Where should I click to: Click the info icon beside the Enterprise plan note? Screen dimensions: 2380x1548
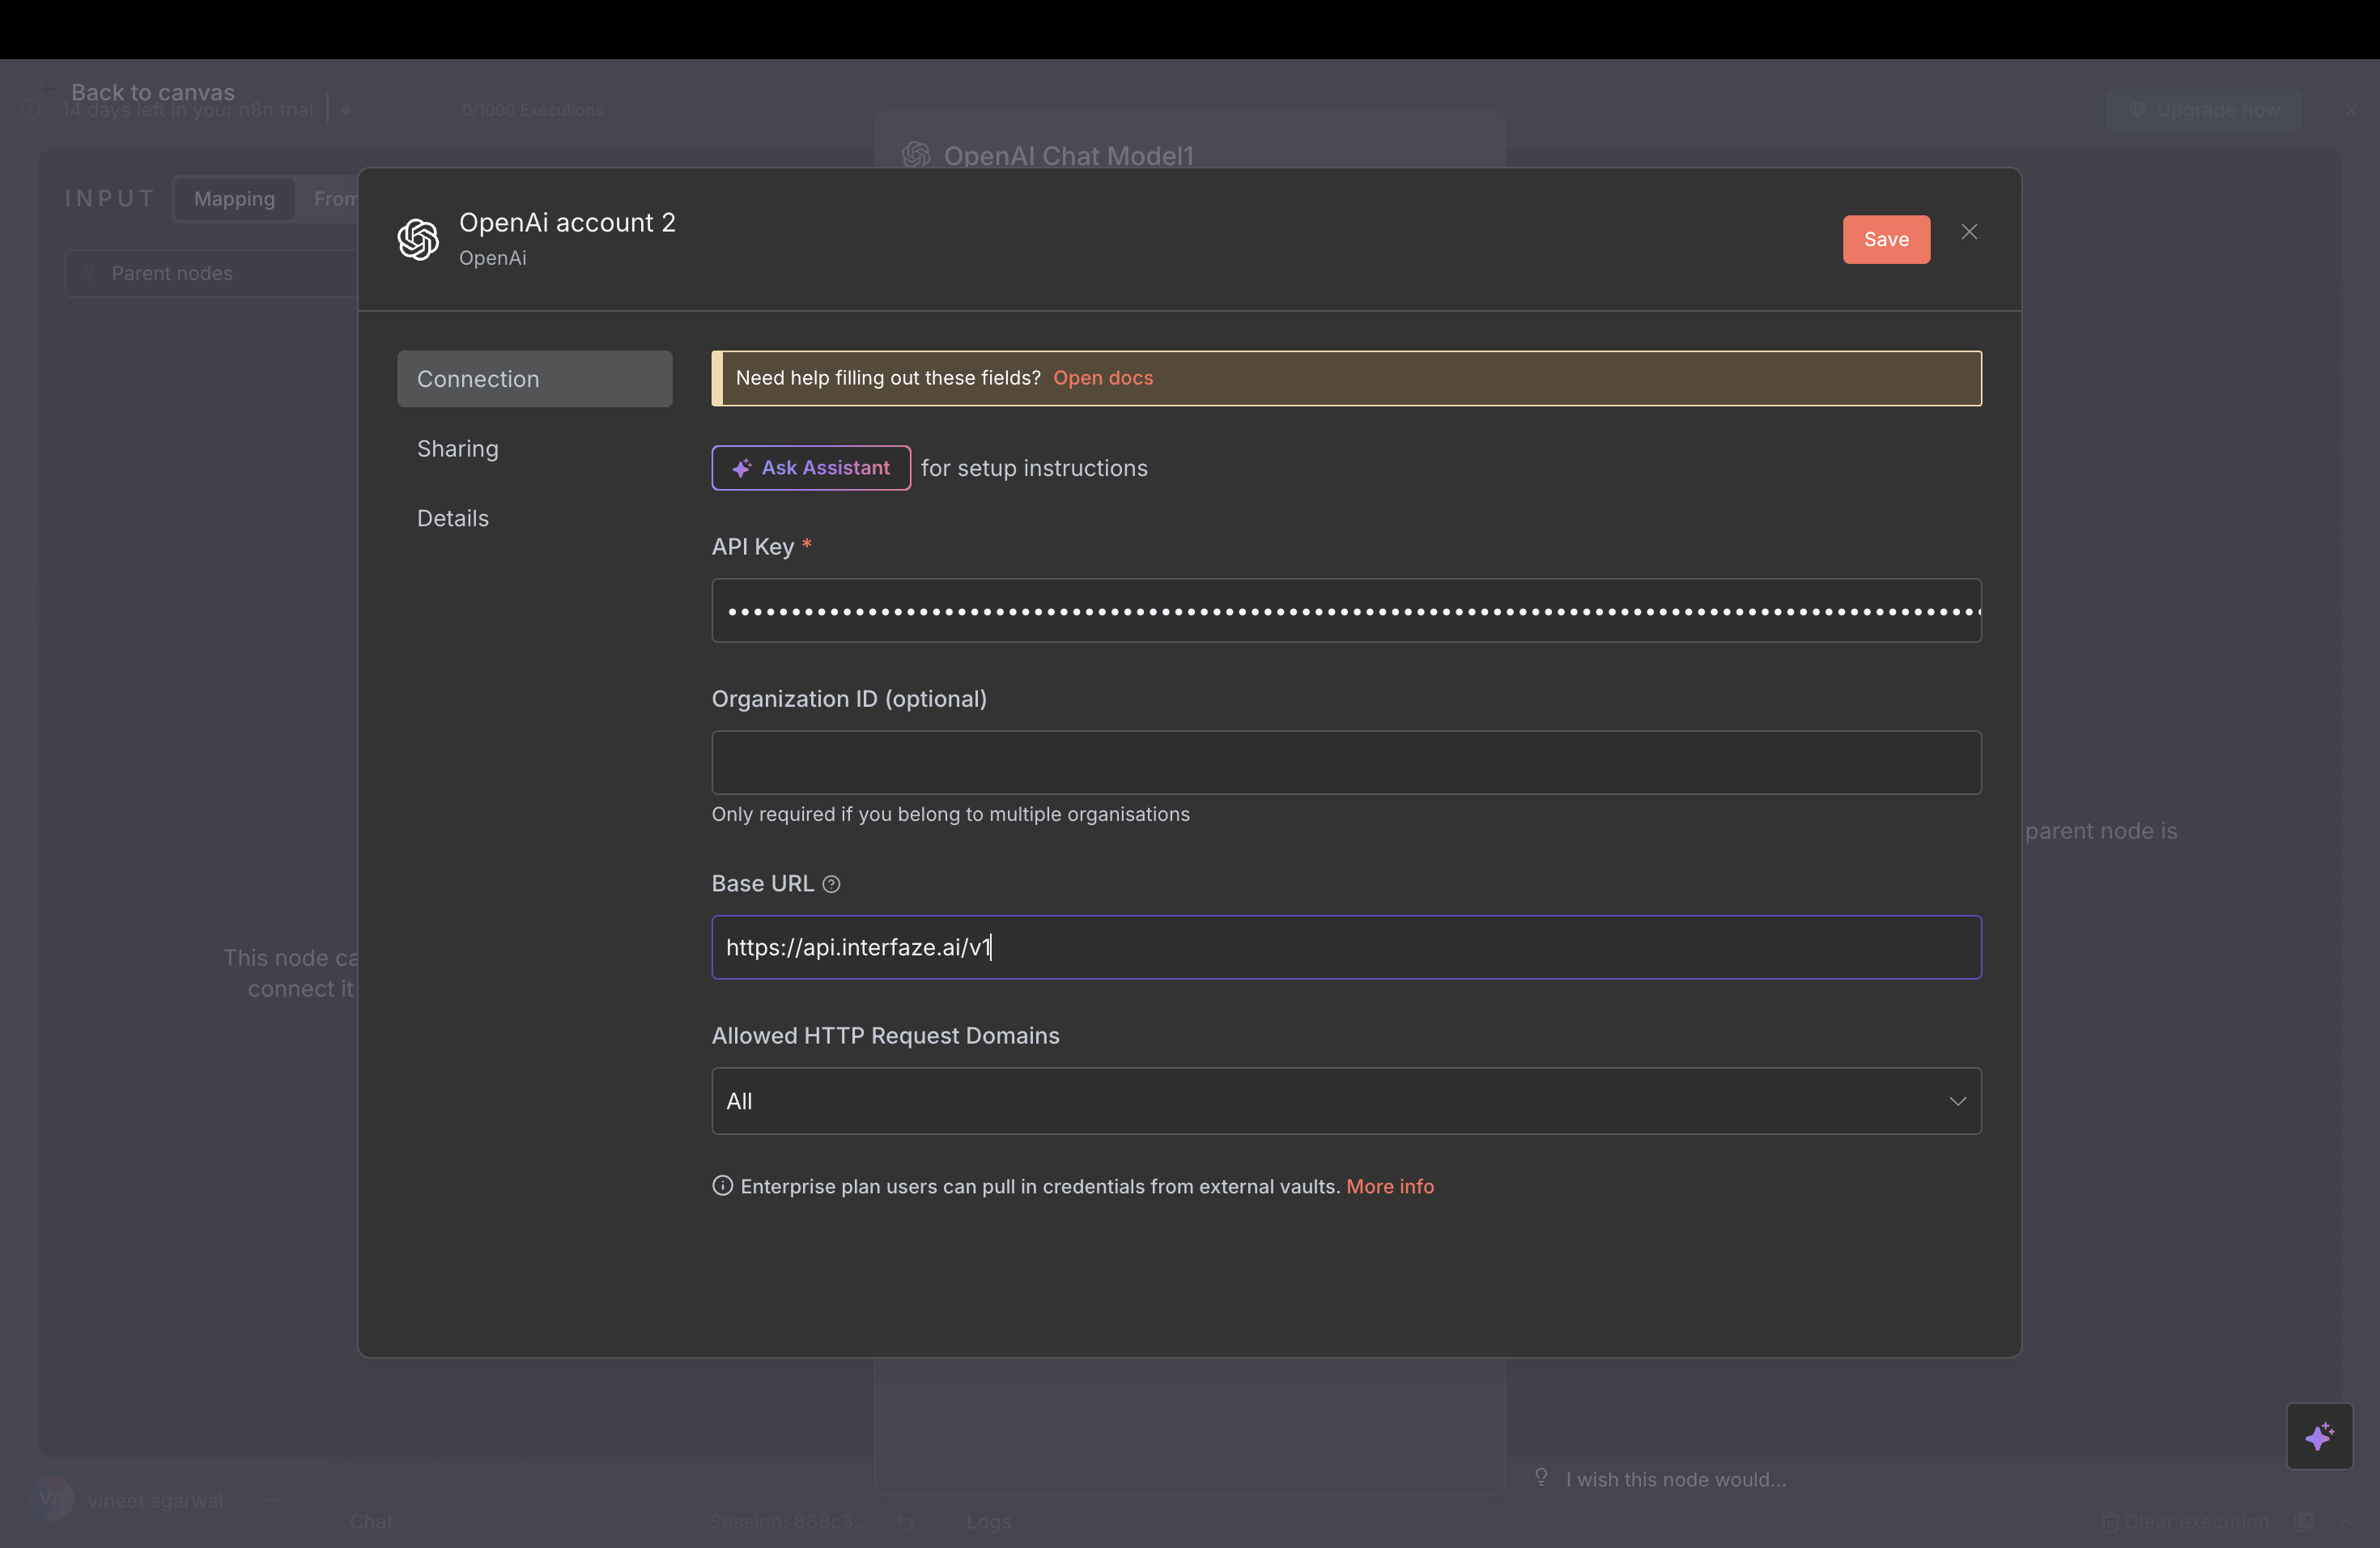pos(723,1186)
